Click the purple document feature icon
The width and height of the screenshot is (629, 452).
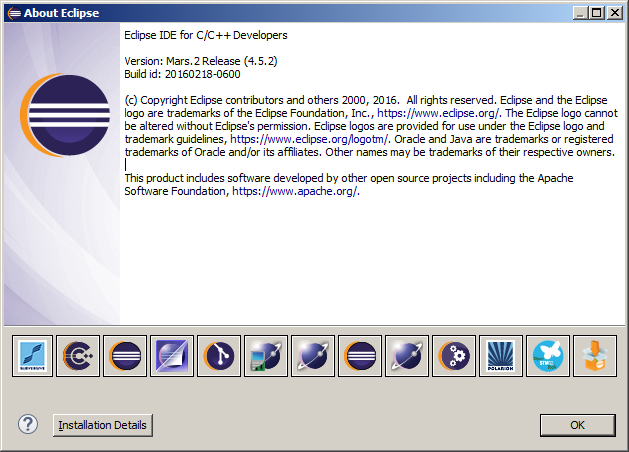click(172, 356)
